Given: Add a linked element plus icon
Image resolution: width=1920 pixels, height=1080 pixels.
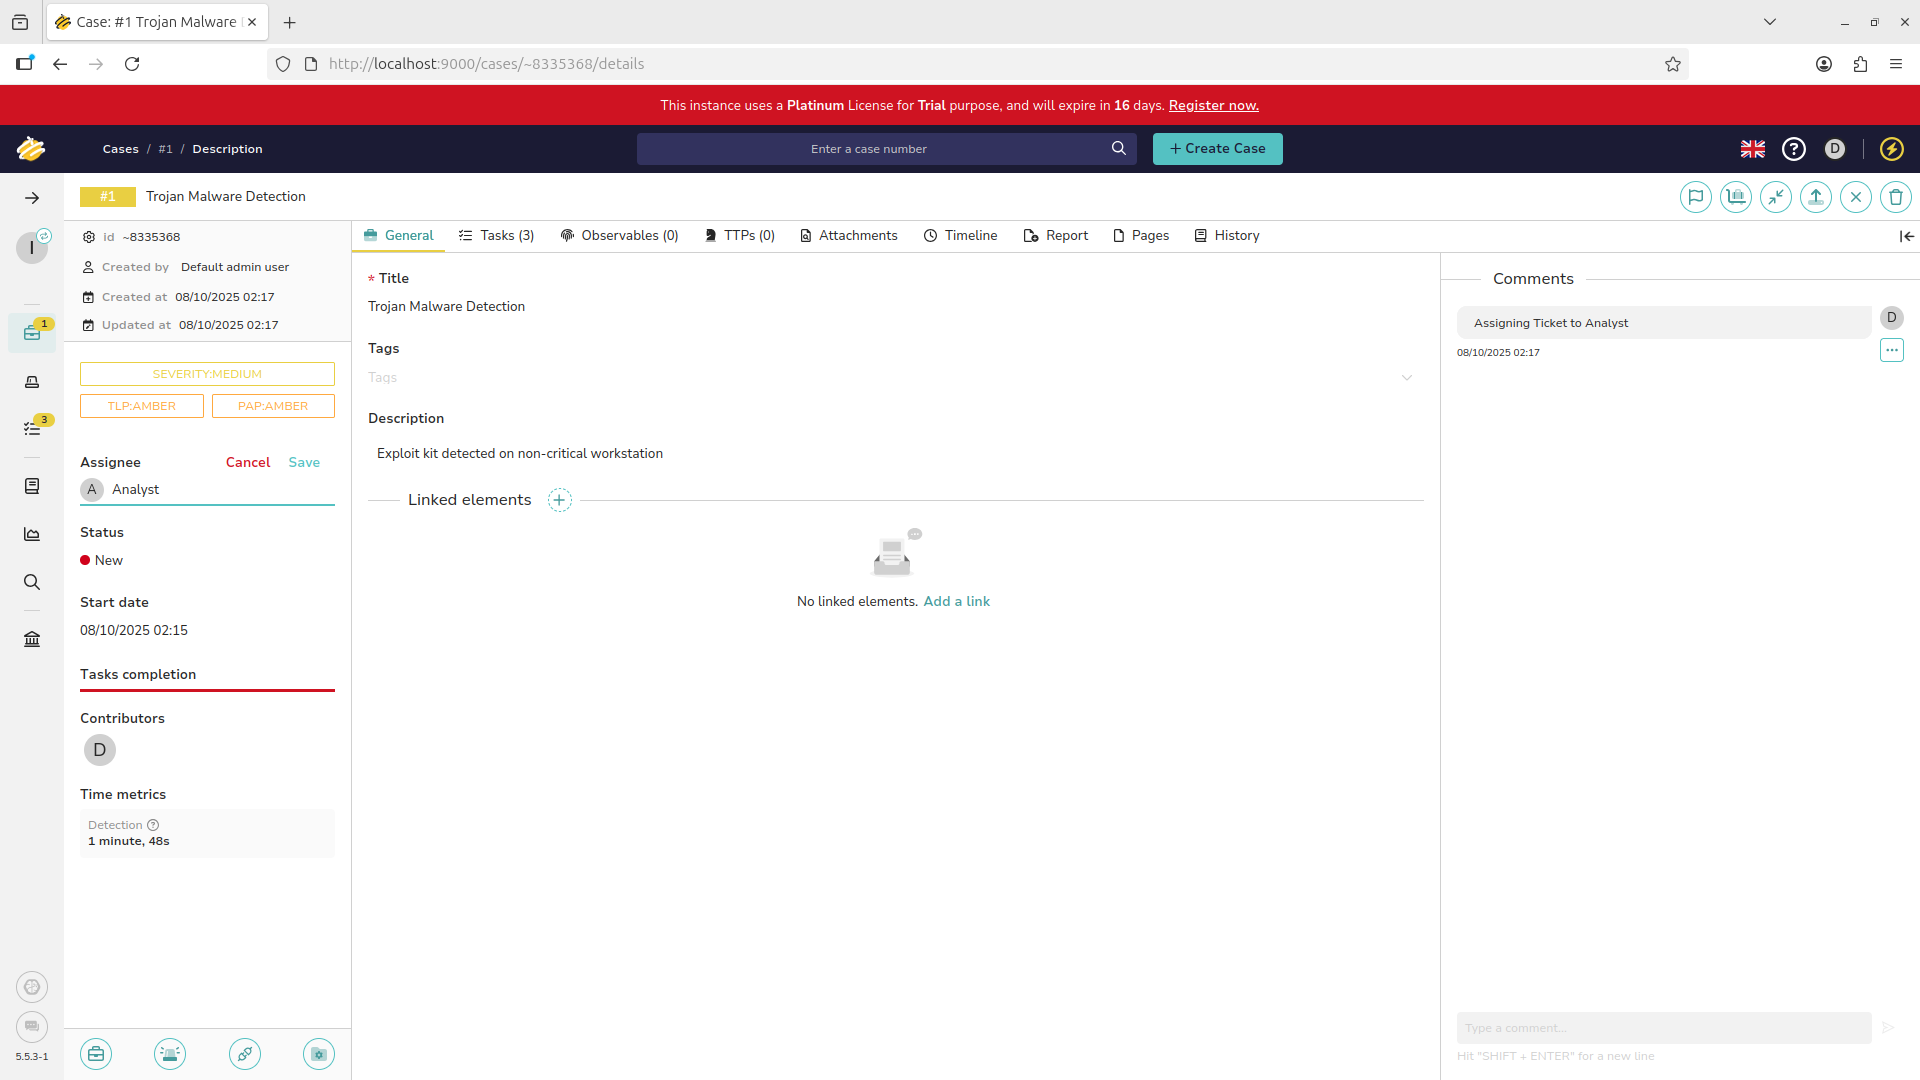Looking at the screenshot, I should coord(560,500).
